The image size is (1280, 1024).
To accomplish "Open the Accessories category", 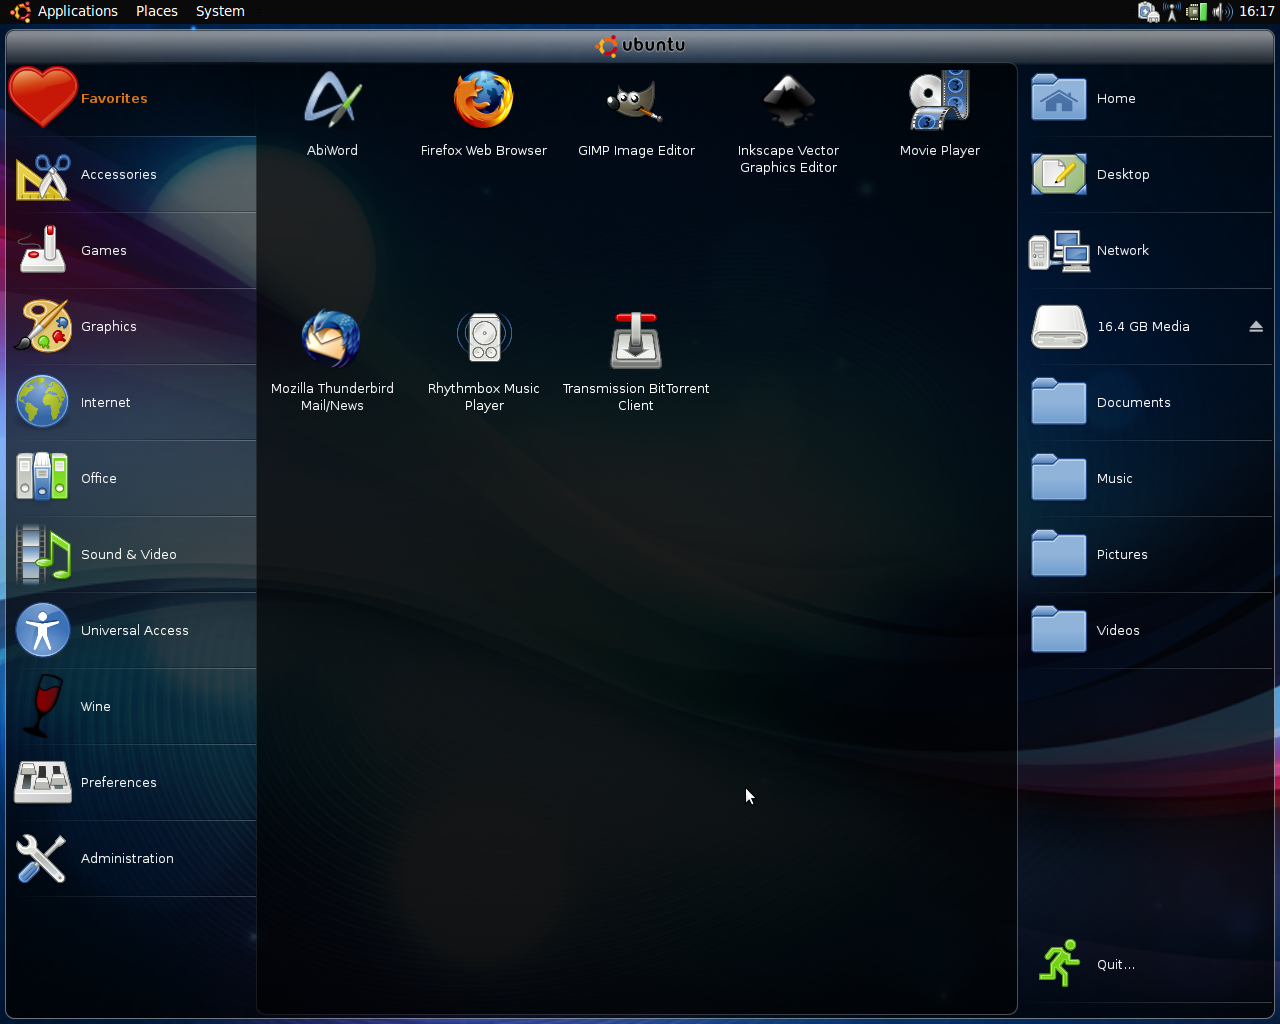I will click(131, 174).
